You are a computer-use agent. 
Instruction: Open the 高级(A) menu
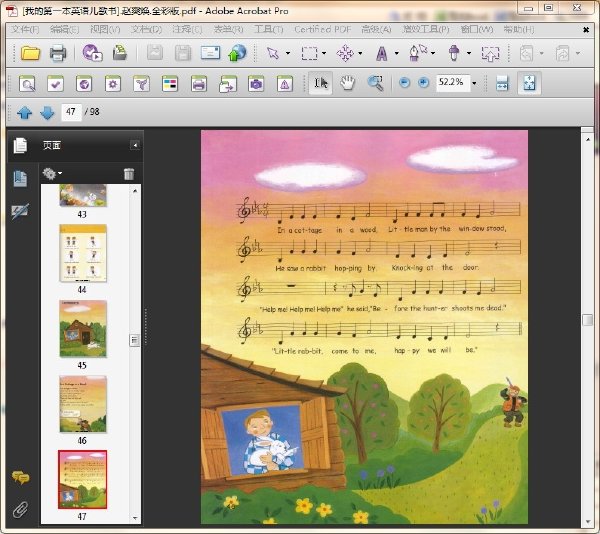376,29
